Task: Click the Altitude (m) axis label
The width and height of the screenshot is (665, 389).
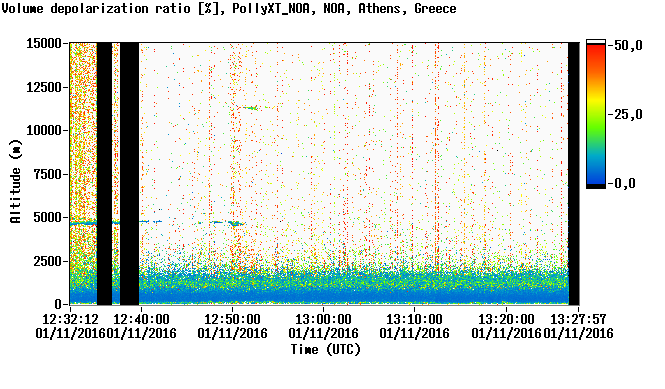Action: click(15, 181)
